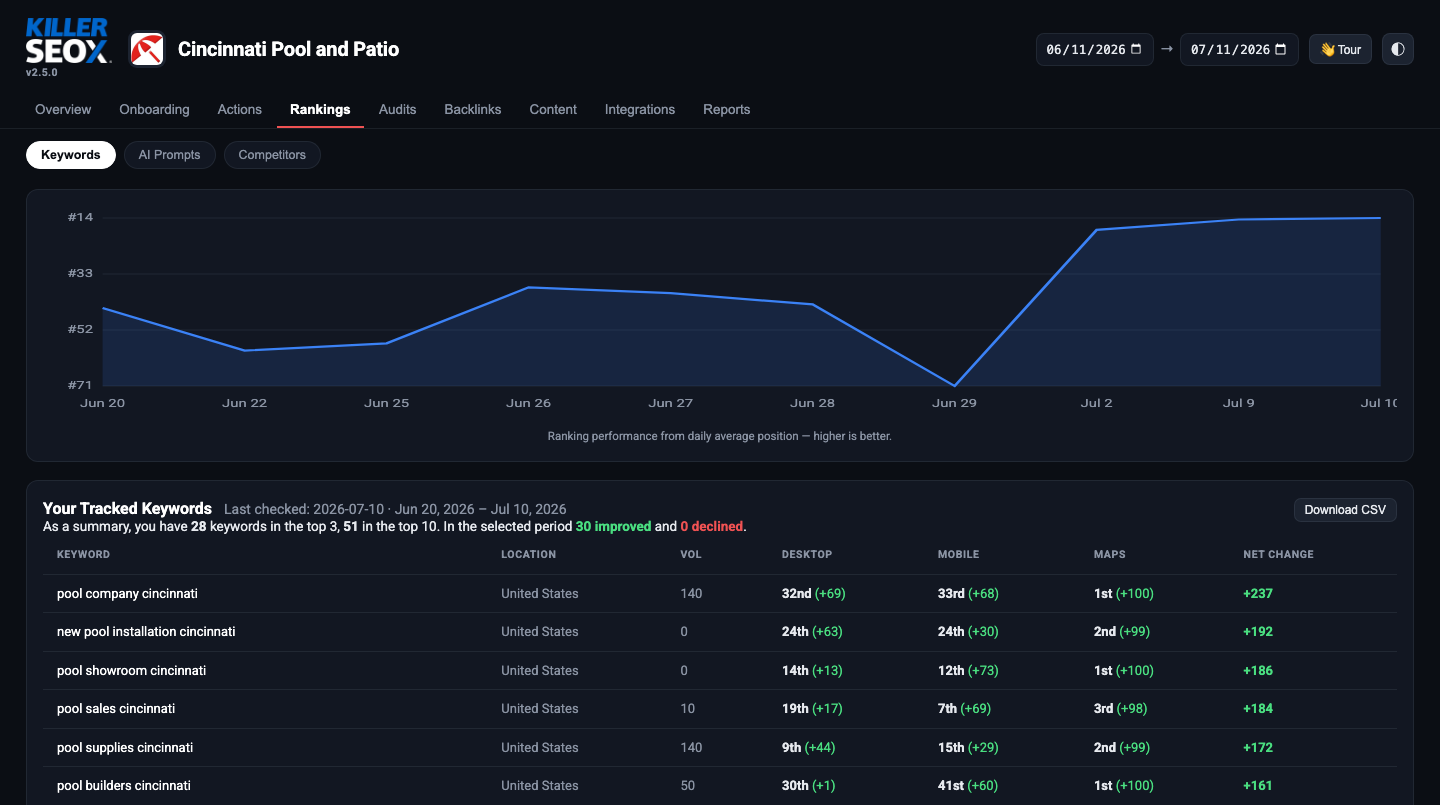Open the Overview tab
The width and height of the screenshot is (1440, 805).
63,109
